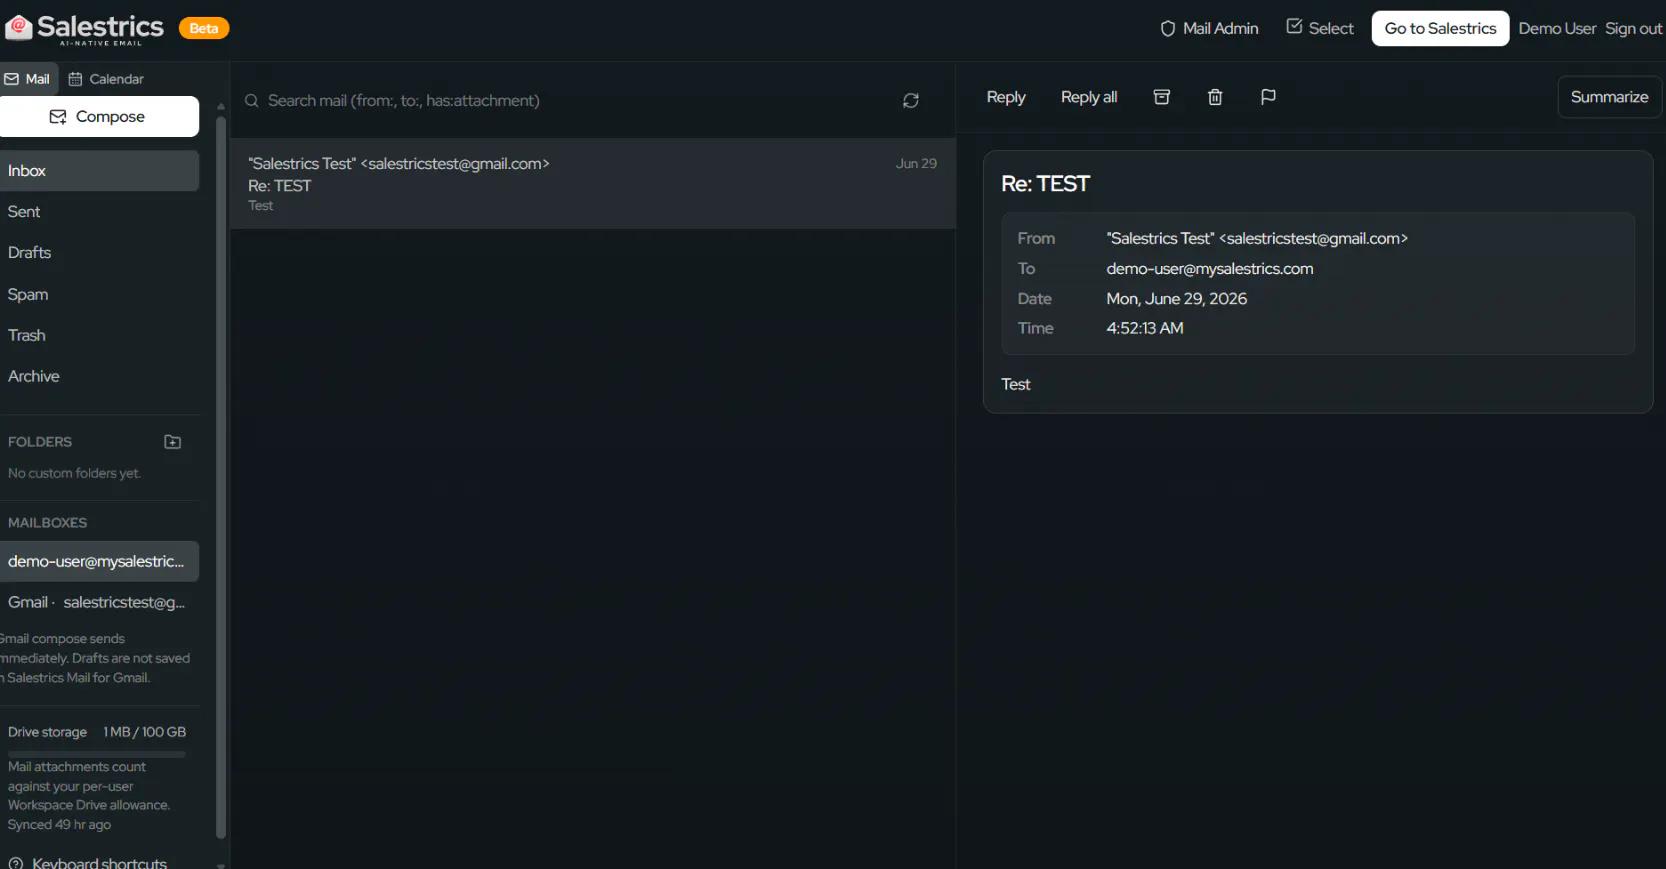
Task: Open the Re: TEST email in list
Action: [x=593, y=184]
